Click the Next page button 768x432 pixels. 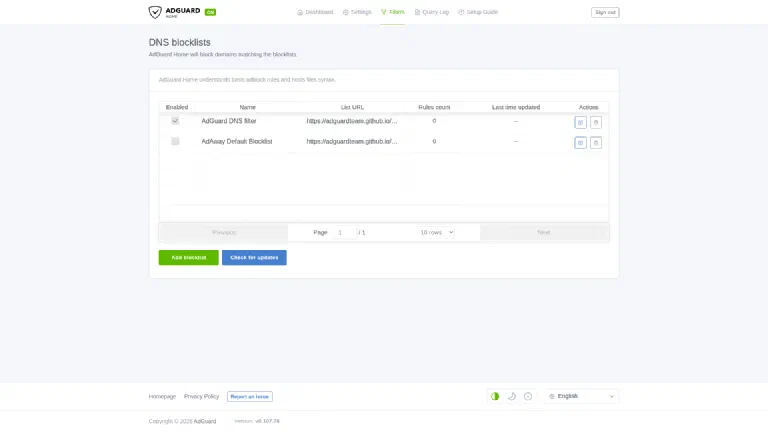click(544, 232)
